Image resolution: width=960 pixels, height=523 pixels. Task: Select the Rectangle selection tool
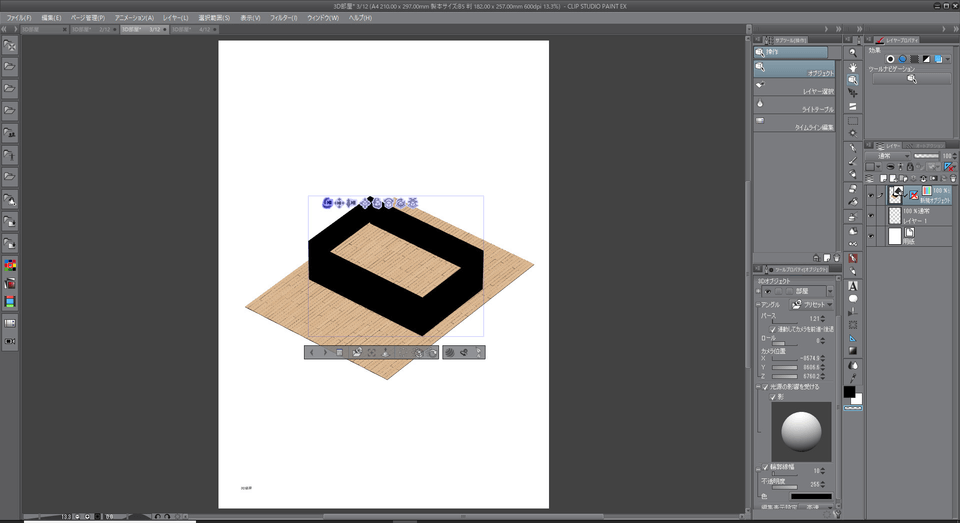click(x=853, y=120)
